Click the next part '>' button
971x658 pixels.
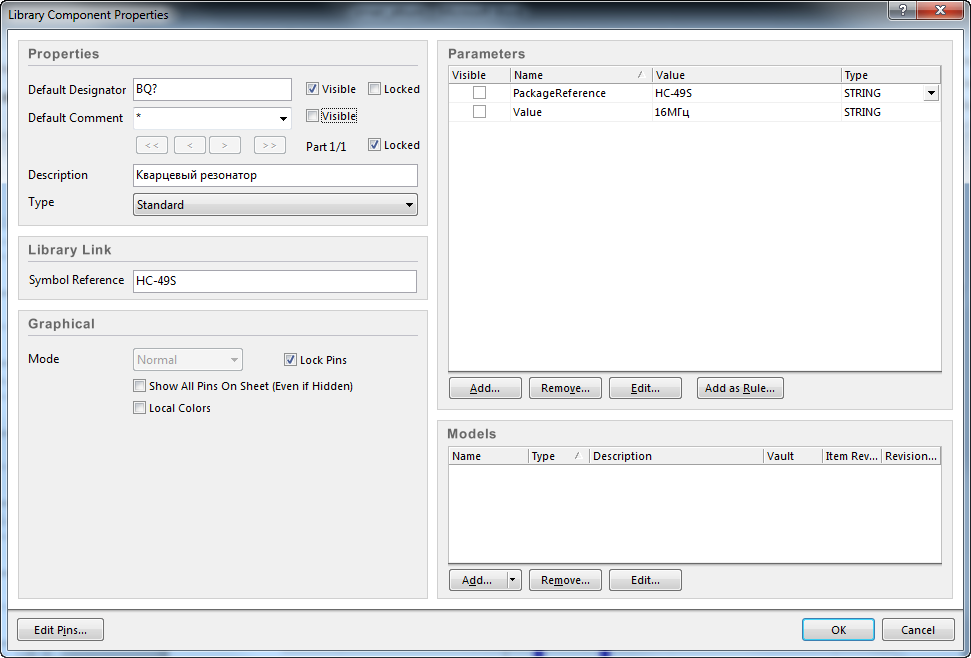225,145
